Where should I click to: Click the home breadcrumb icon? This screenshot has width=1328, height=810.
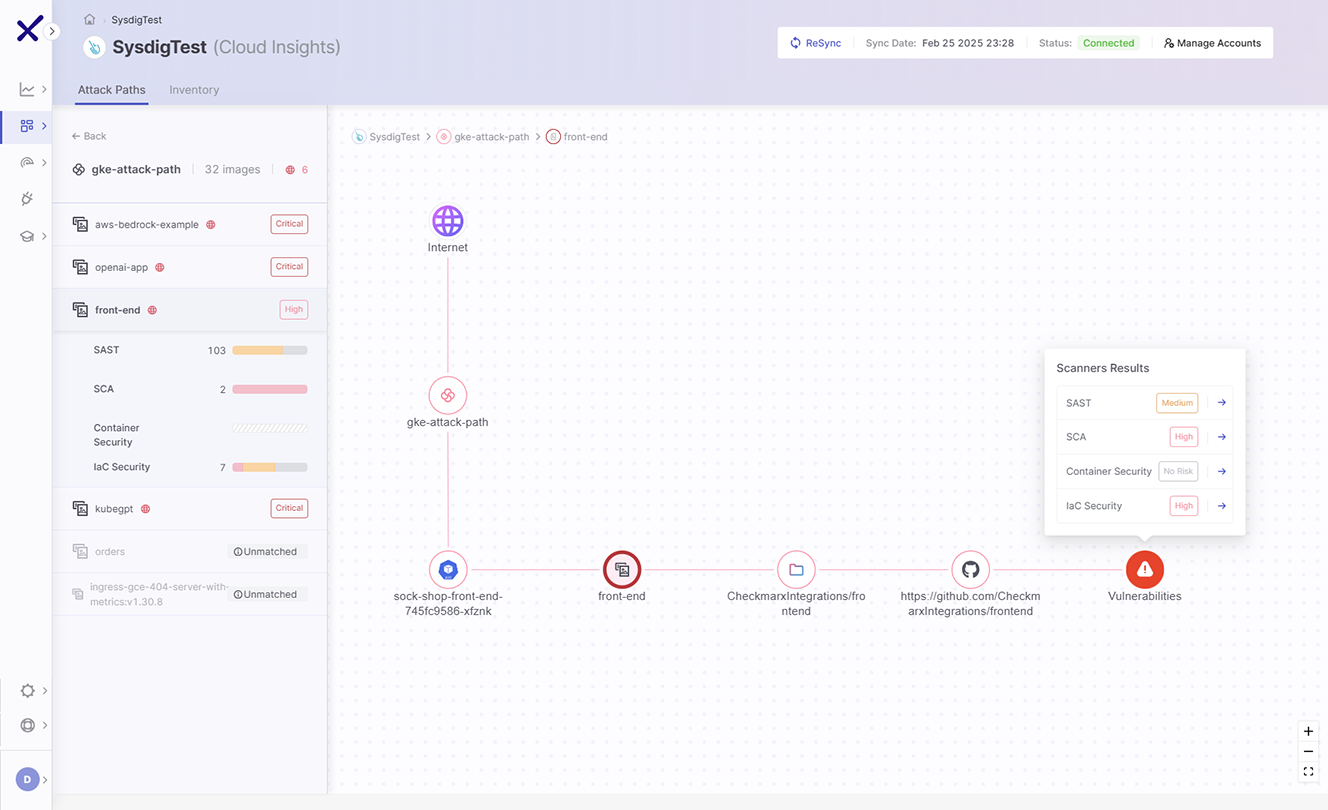click(90, 19)
